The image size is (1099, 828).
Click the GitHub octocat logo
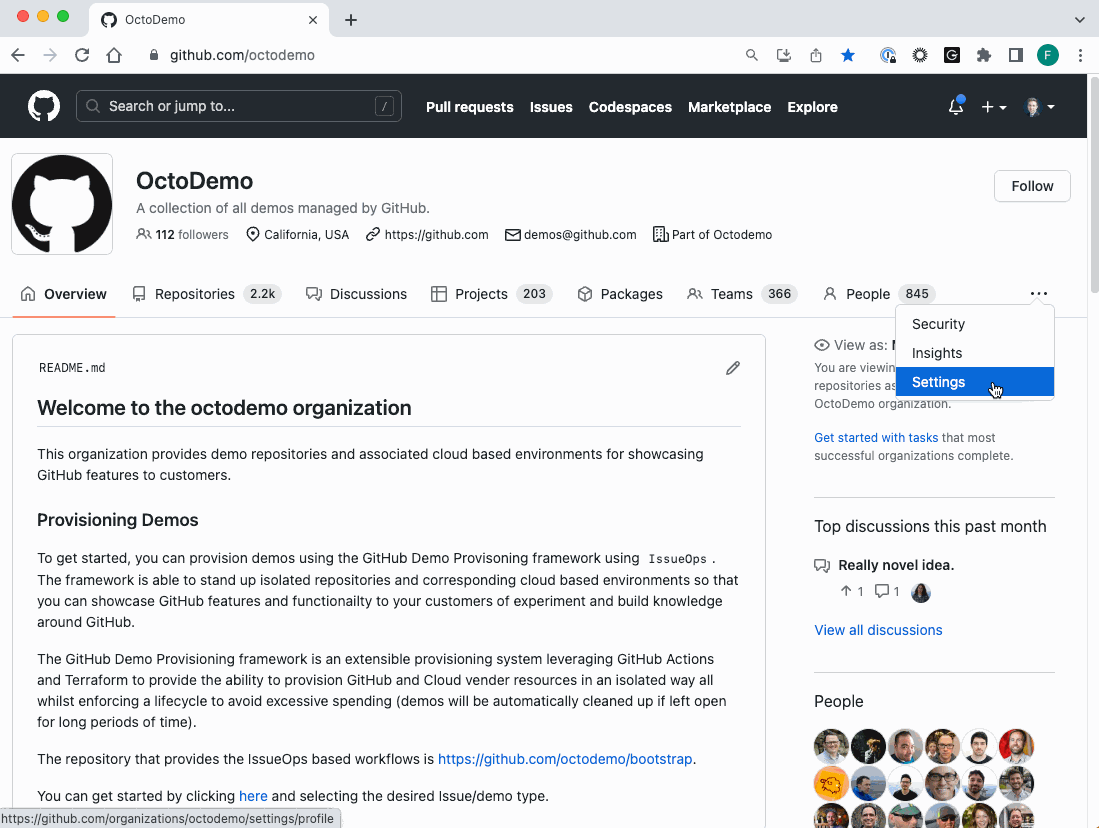43,106
